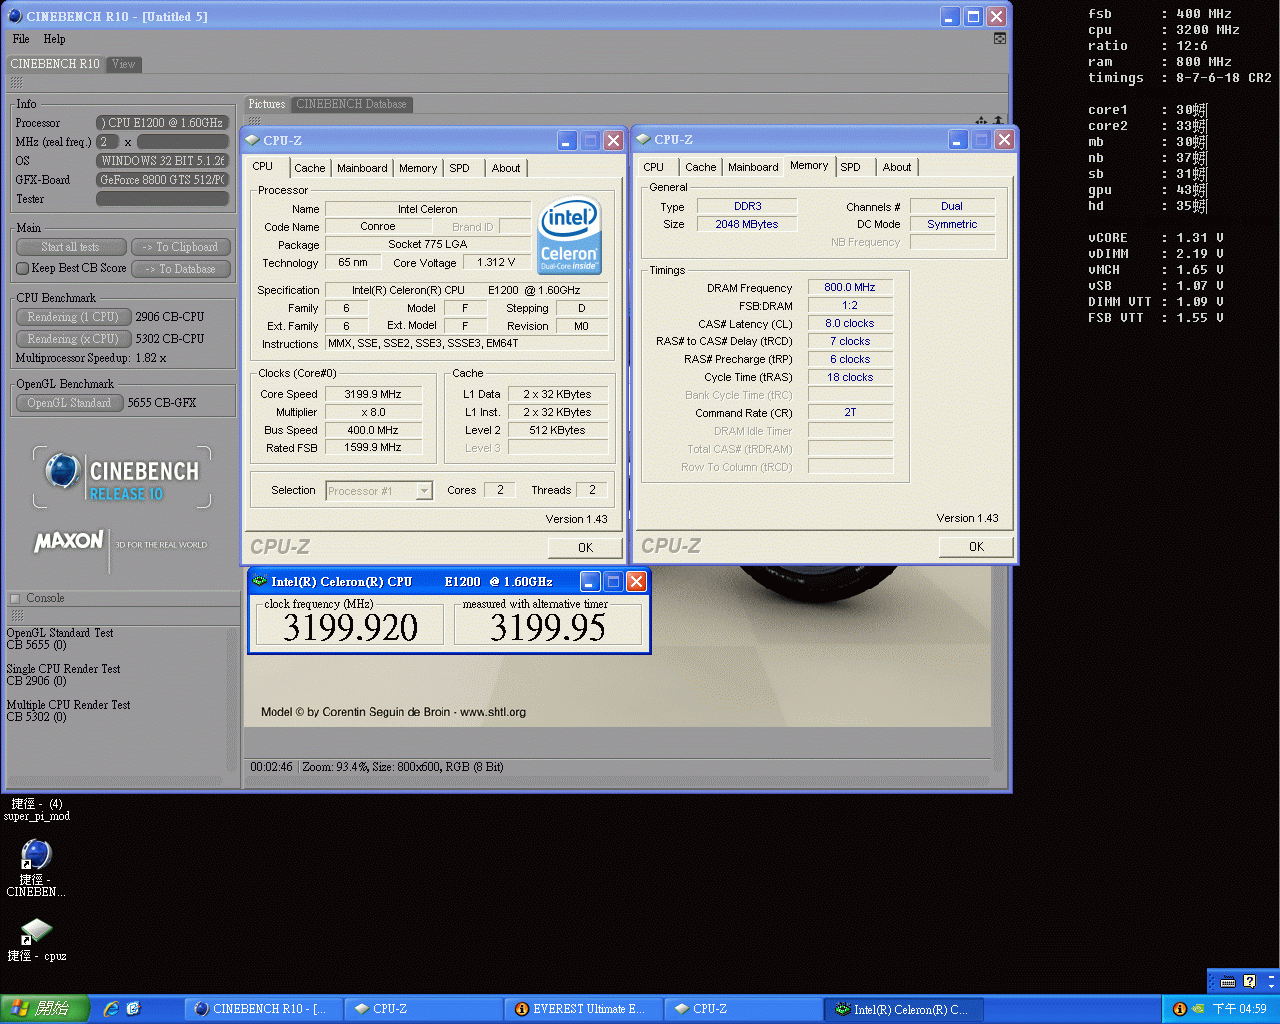Open About tab in CPU-Z processor window
1280x1024 pixels.
(506, 168)
